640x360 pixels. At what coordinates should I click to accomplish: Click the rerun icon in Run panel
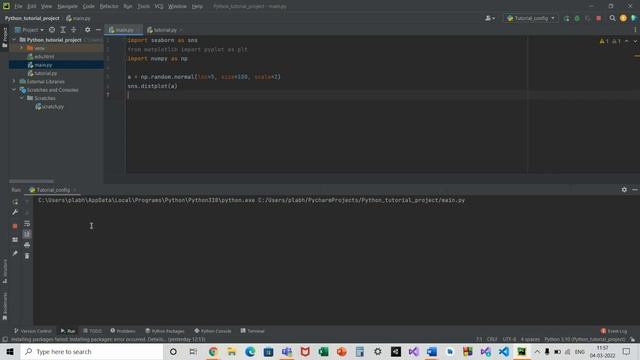(15, 202)
